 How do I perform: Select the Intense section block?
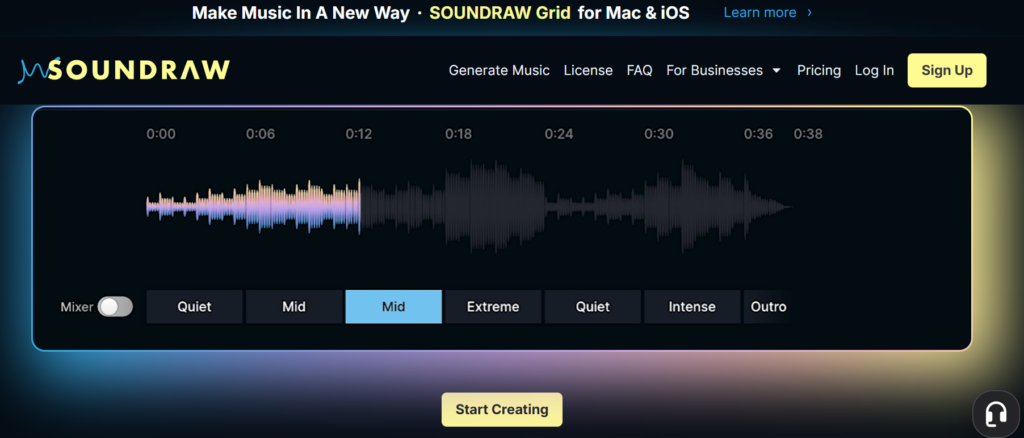tap(692, 307)
